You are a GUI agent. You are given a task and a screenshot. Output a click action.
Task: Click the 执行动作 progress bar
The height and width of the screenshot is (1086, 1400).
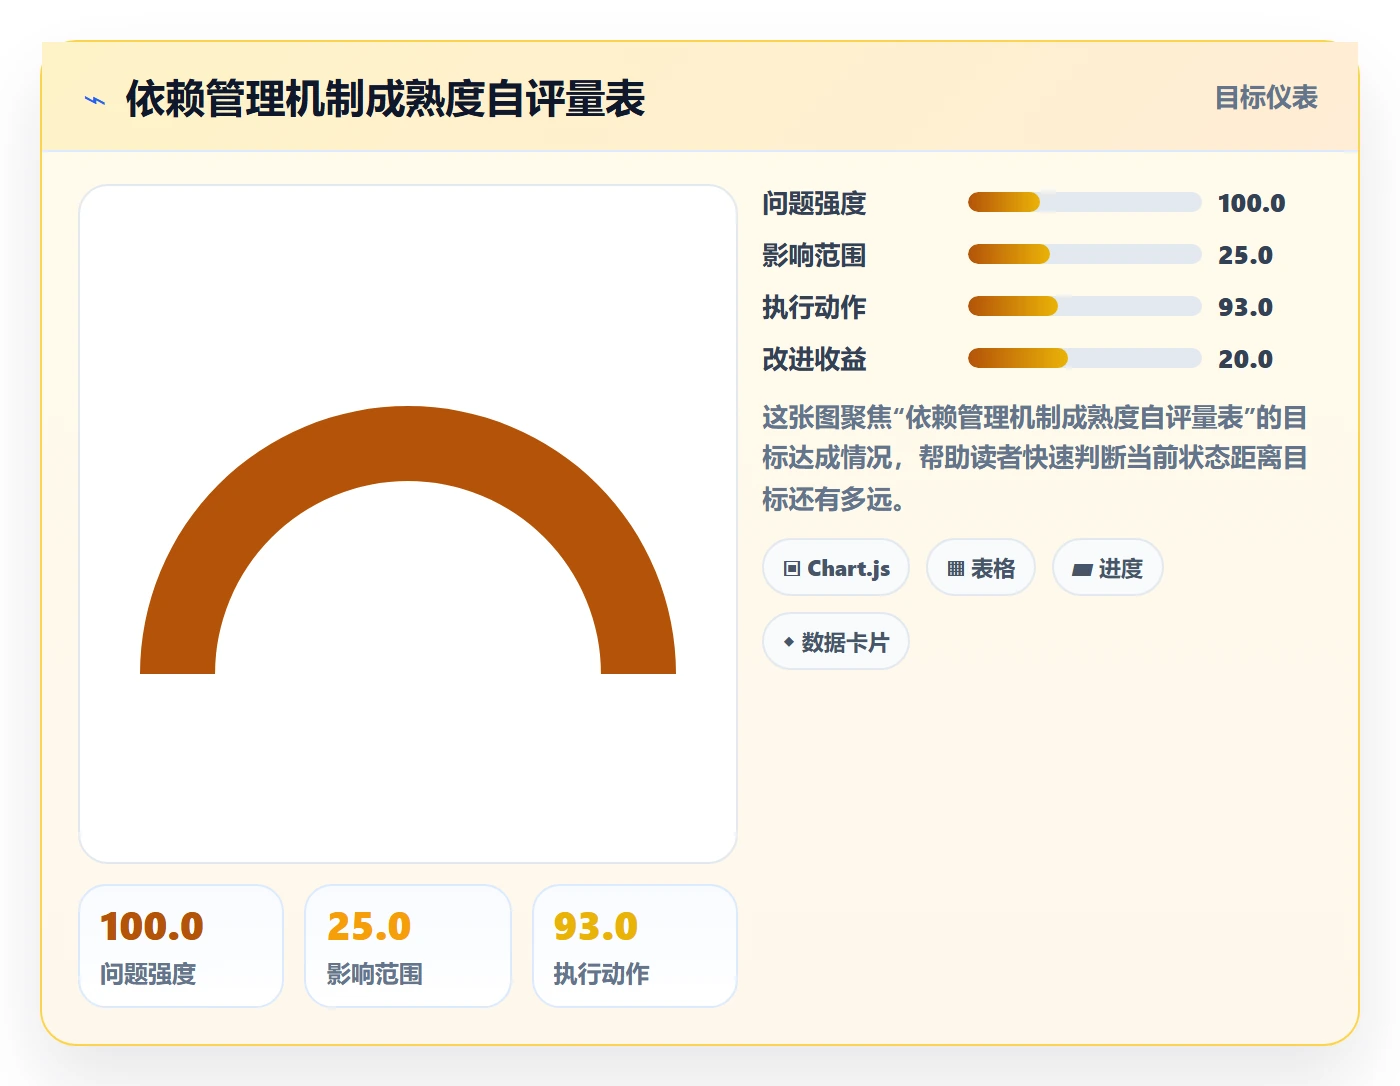pos(1084,306)
